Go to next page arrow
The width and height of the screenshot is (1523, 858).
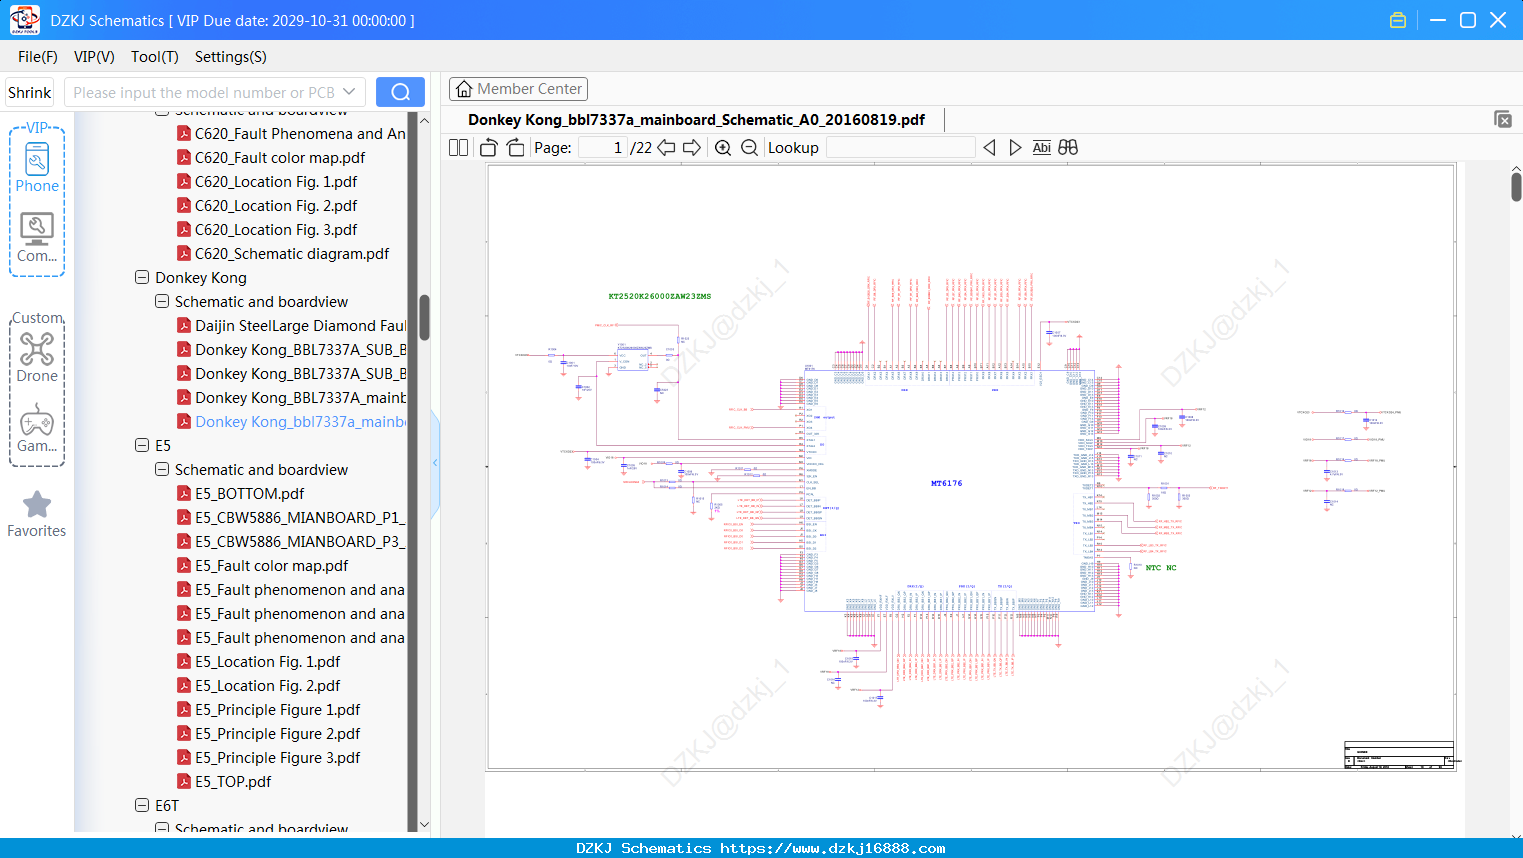(x=692, y=147)
